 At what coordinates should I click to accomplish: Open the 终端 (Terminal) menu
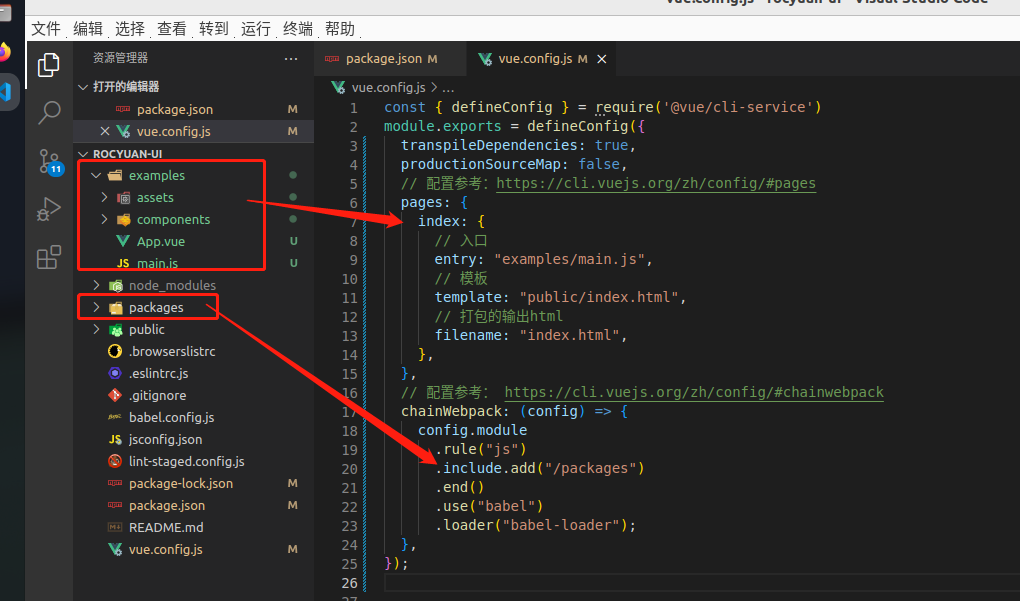tap(298, 29)
